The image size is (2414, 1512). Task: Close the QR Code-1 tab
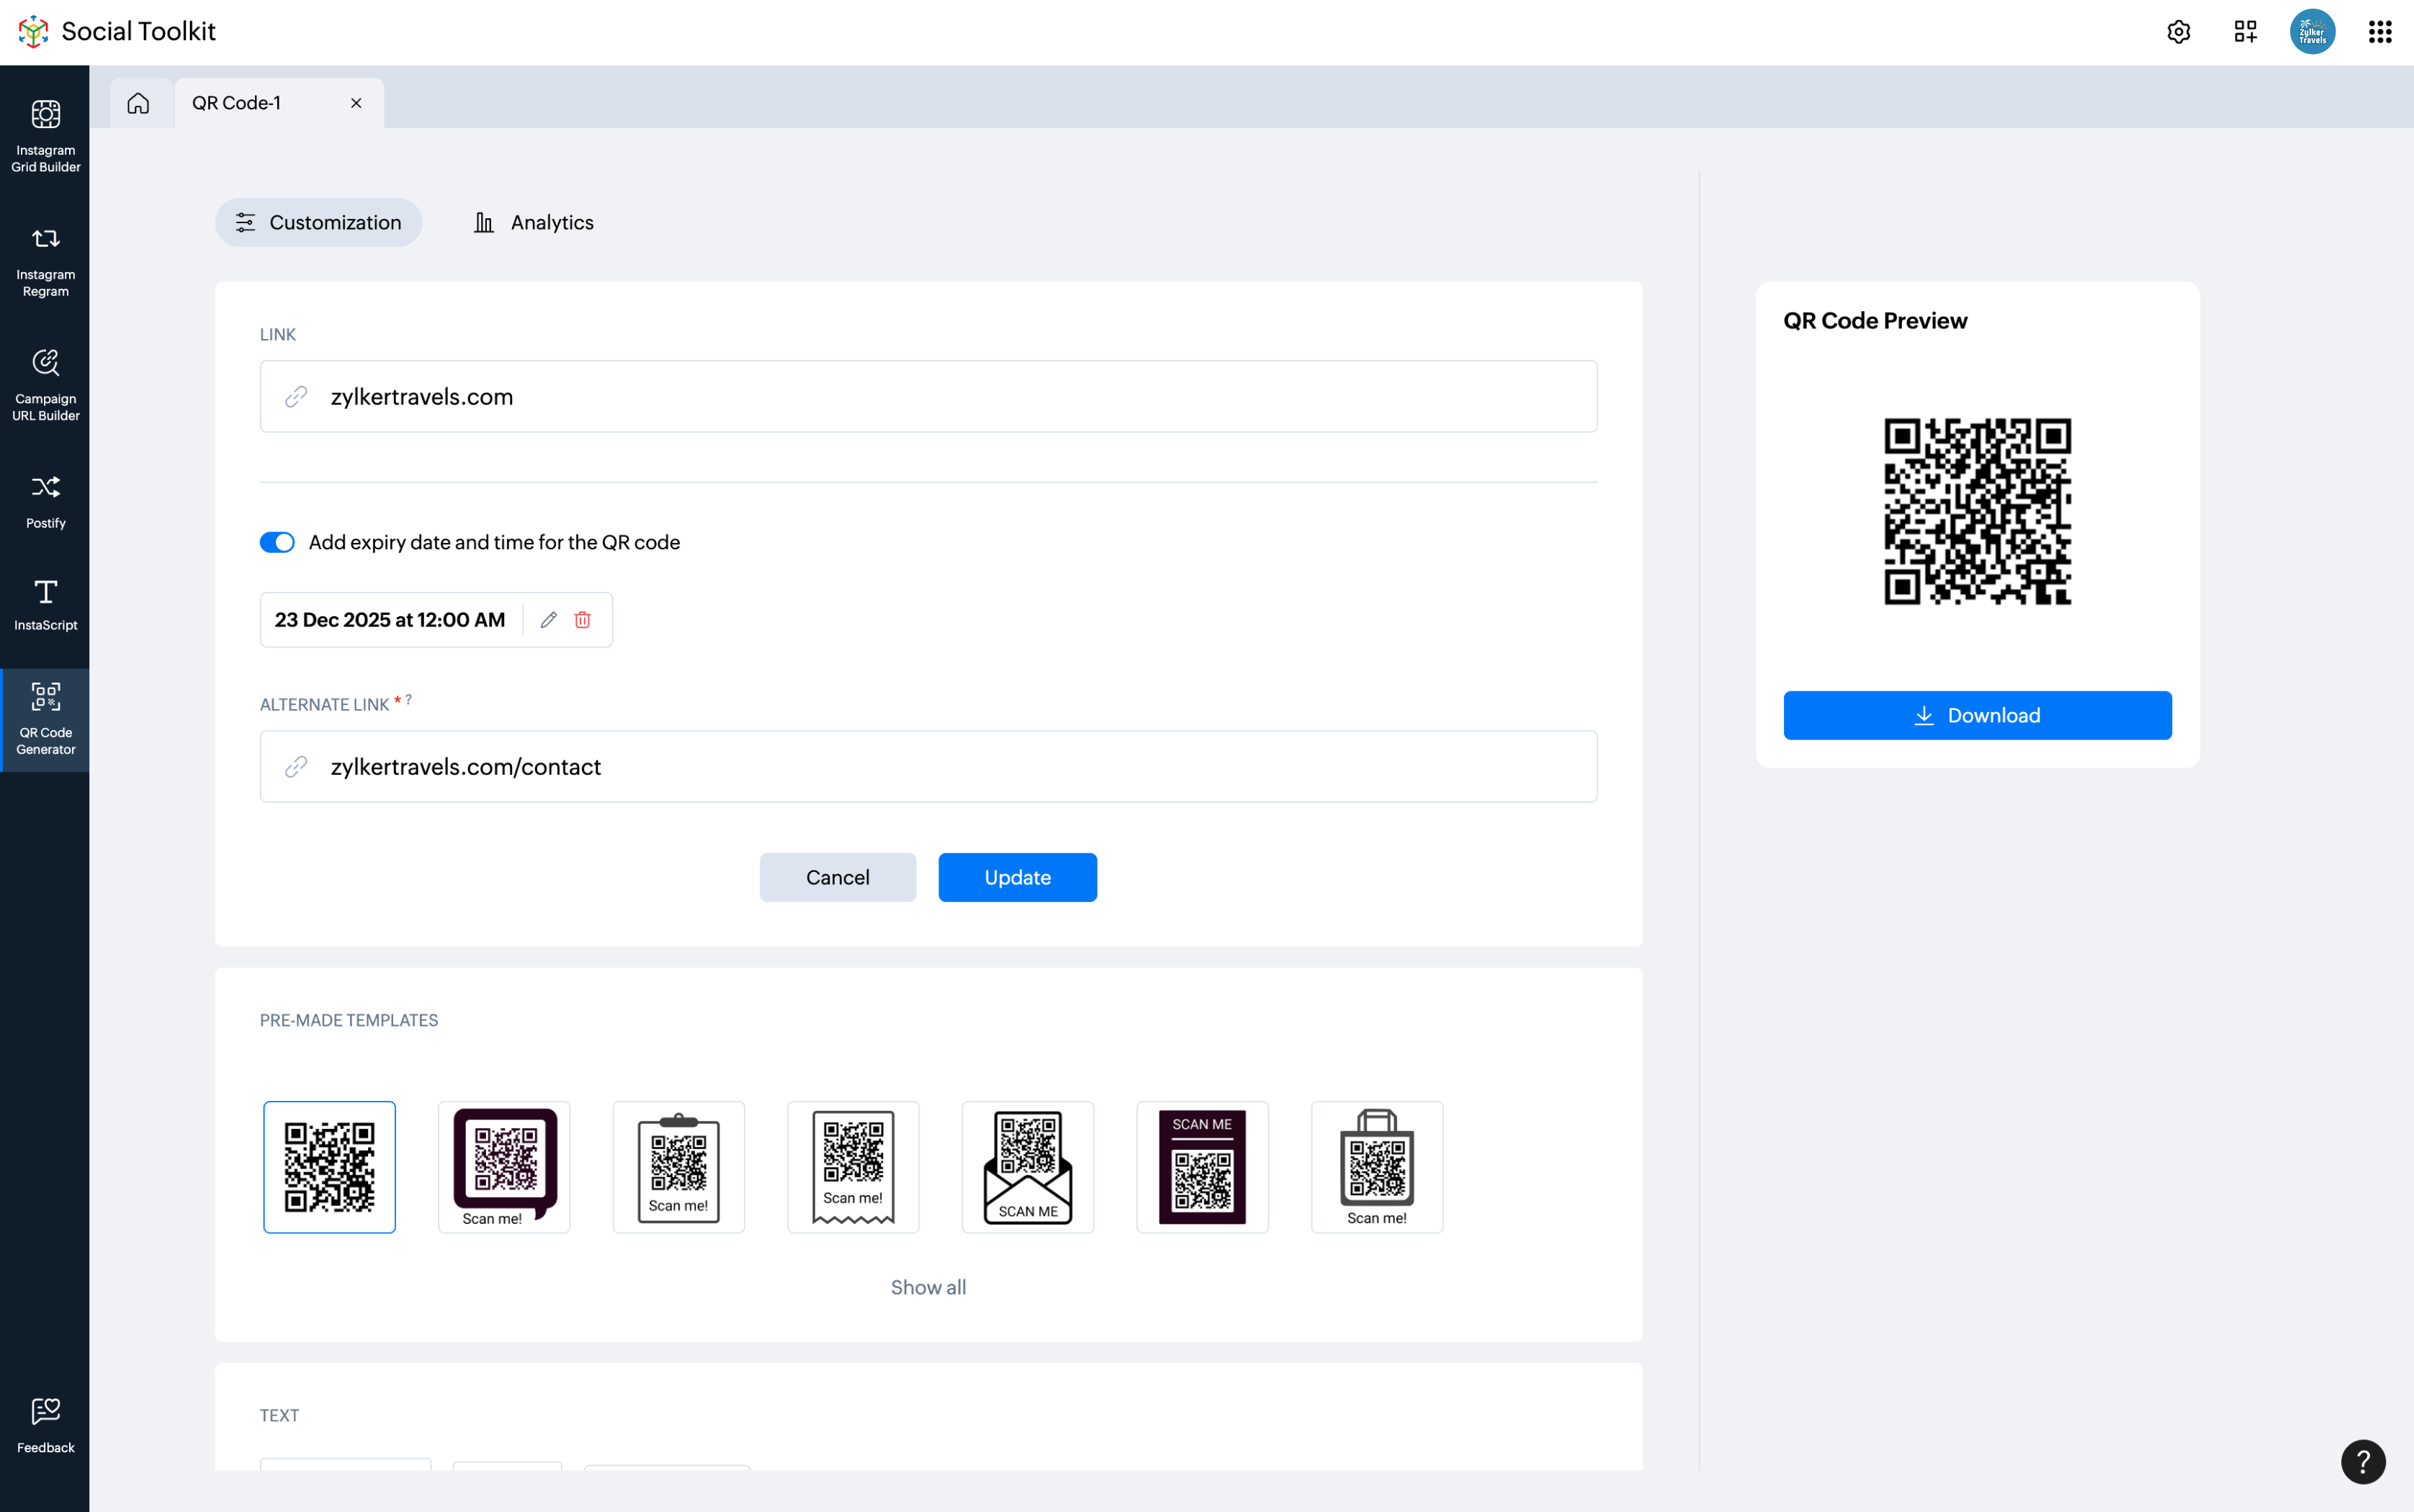coord(356,103)
